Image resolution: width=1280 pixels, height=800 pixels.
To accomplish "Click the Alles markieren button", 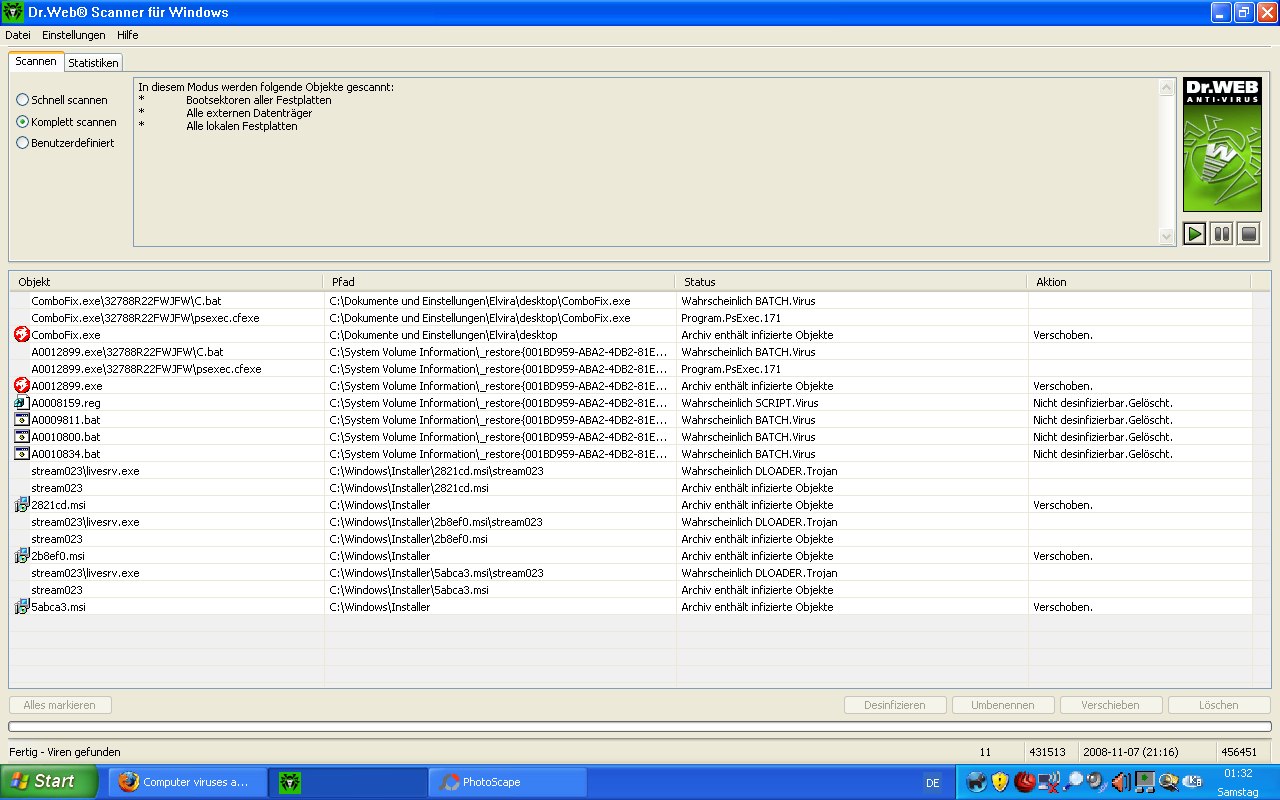I will coord(60,705).
